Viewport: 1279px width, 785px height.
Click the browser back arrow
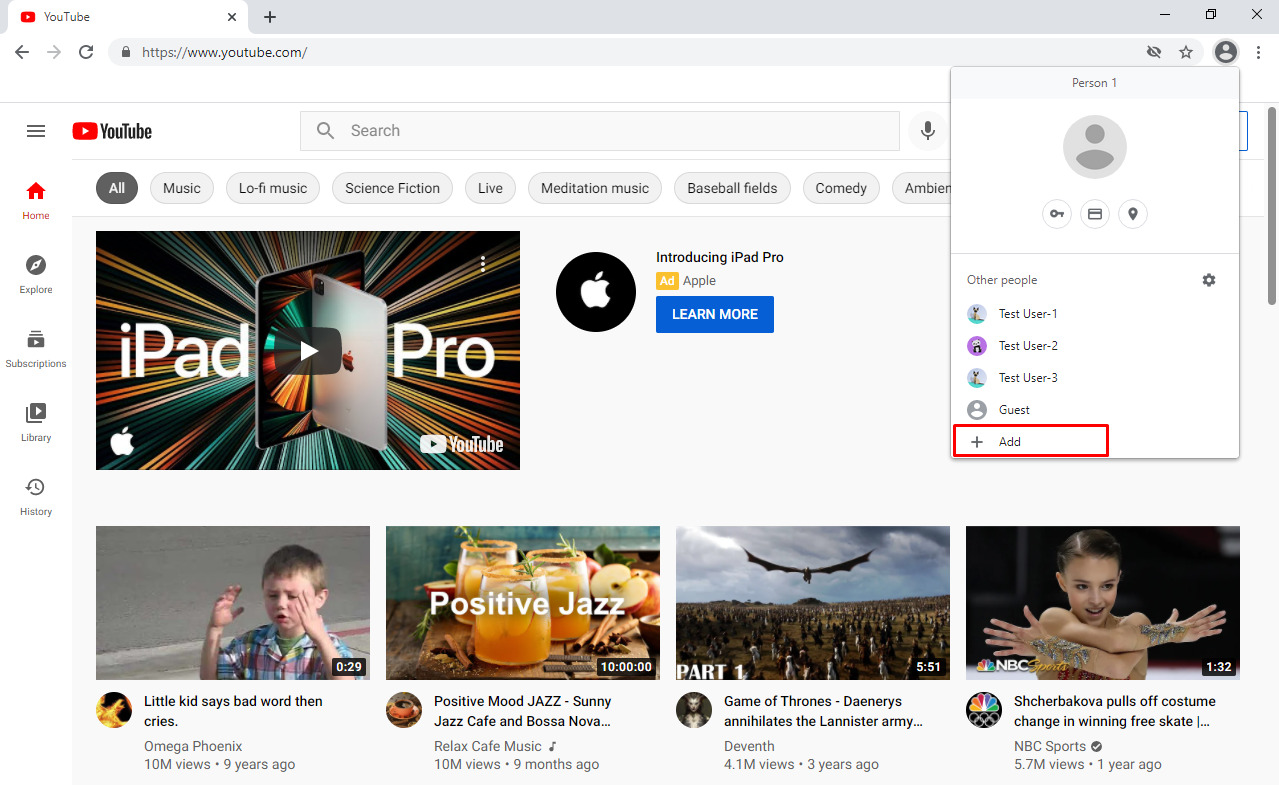[x=22, y=52]
